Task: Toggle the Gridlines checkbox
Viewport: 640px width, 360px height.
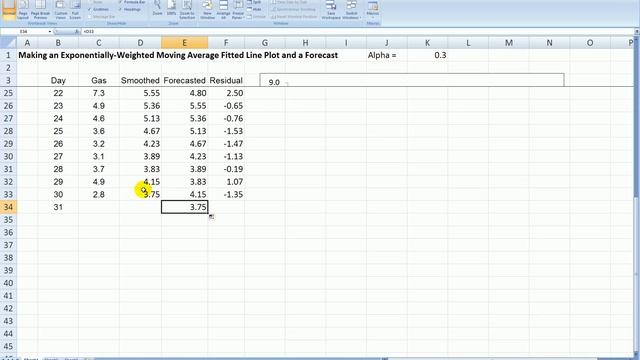Action: pos(99,9)
